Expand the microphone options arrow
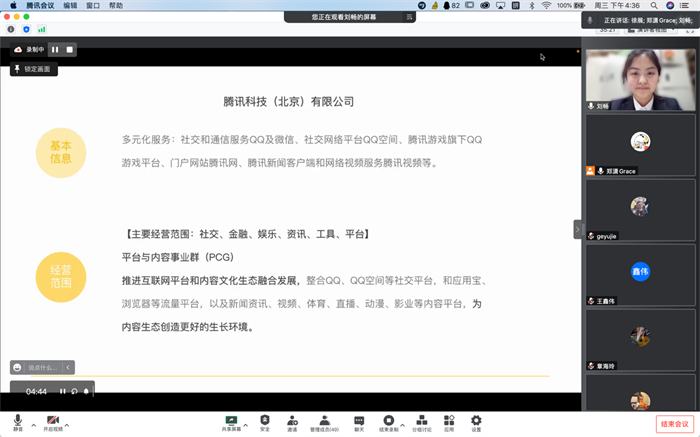The width and height of the screenshot is (700, 437). pyautogui.click(x=30, y=418)
